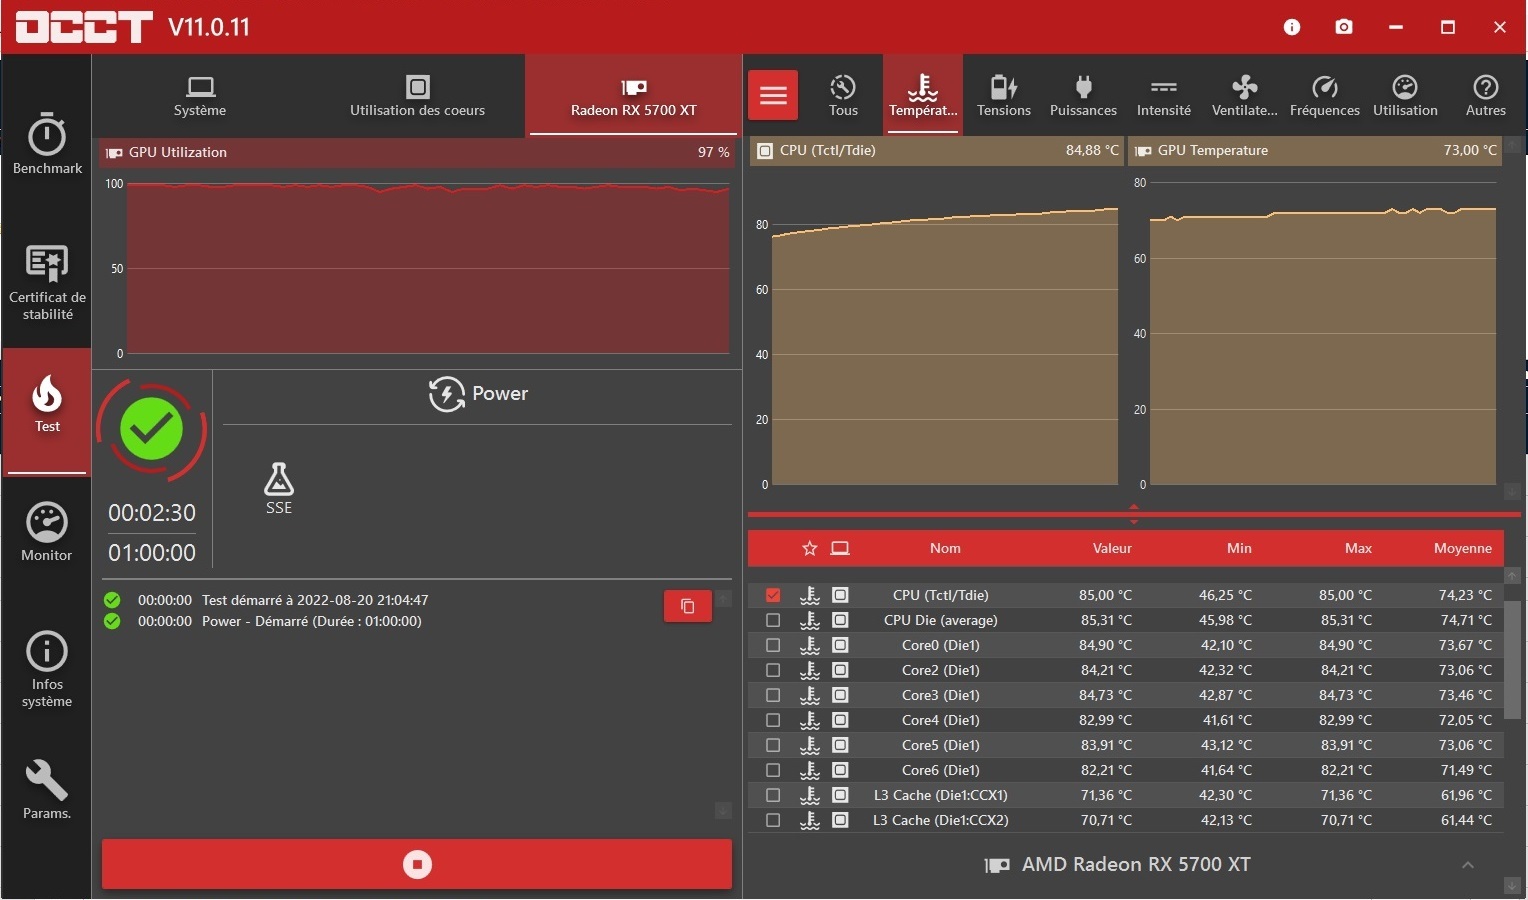1528x900 pixels.
Task: Click chip icon in CPU (Tctl/Tdie) row
Action: (840, 595)
